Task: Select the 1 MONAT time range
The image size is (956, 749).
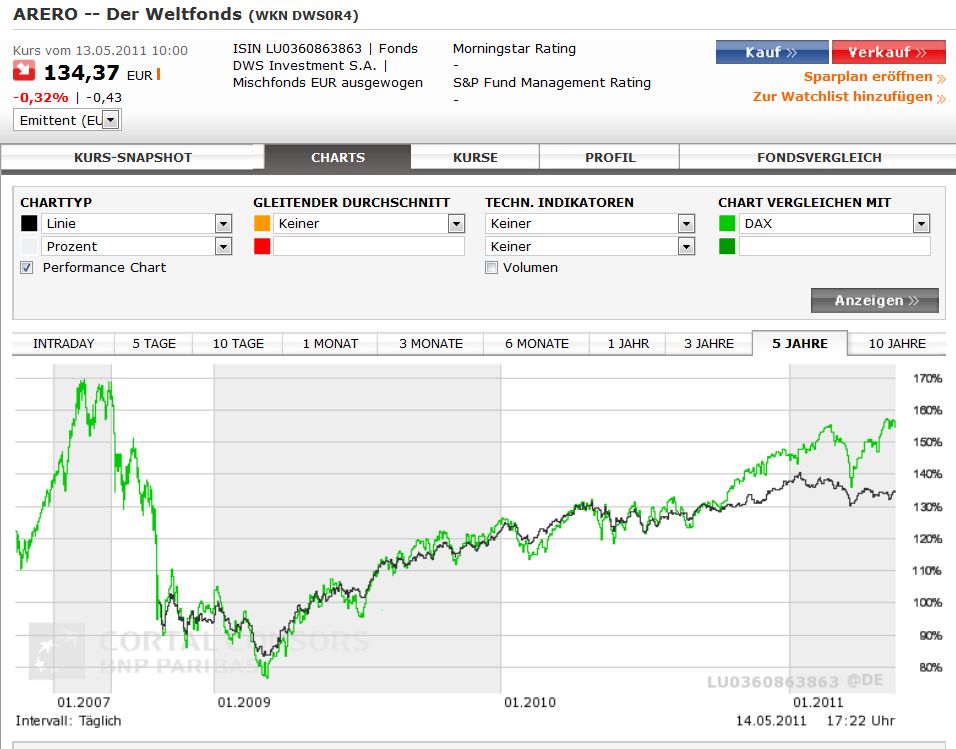Action: point(330,343)
